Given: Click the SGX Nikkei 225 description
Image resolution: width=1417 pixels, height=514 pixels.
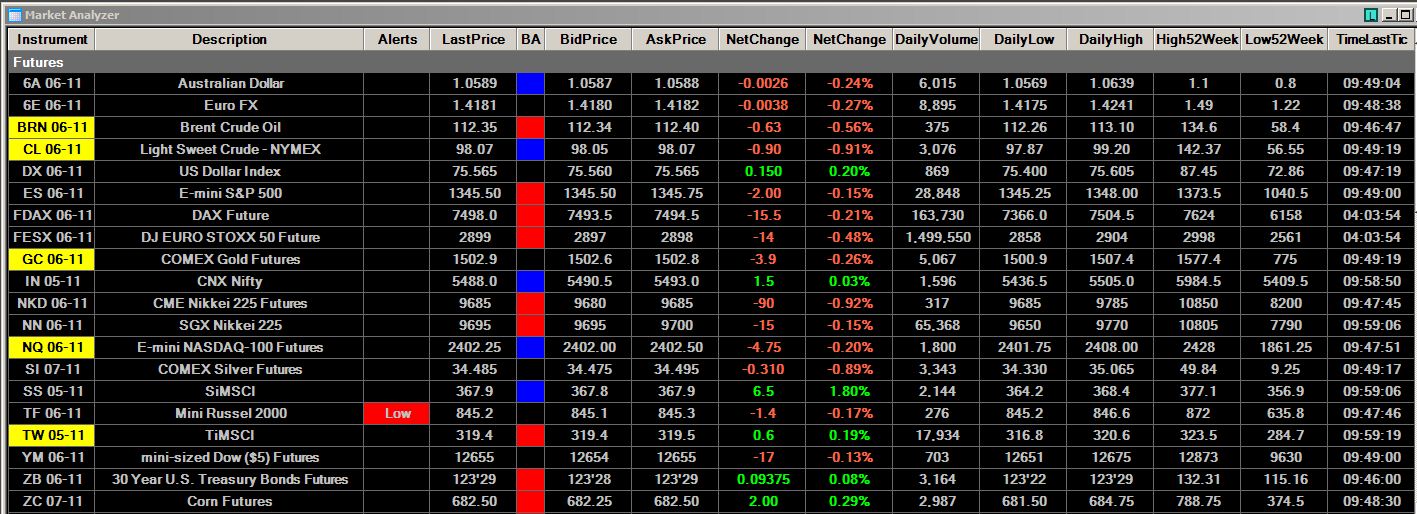Looking at the screenshot, I should 230,325.
